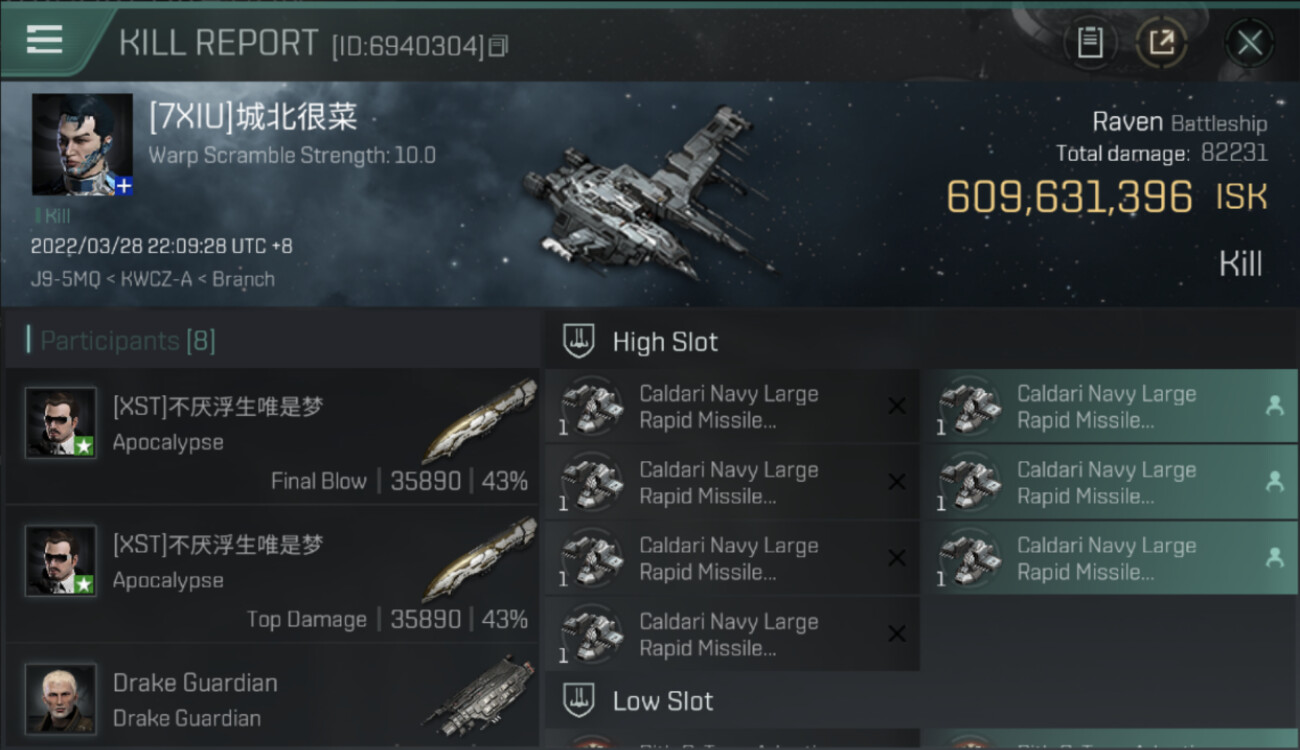Tap person icon on third dropped missile launcher
The image size is (1300, 750).
(x=1274, y=558)
